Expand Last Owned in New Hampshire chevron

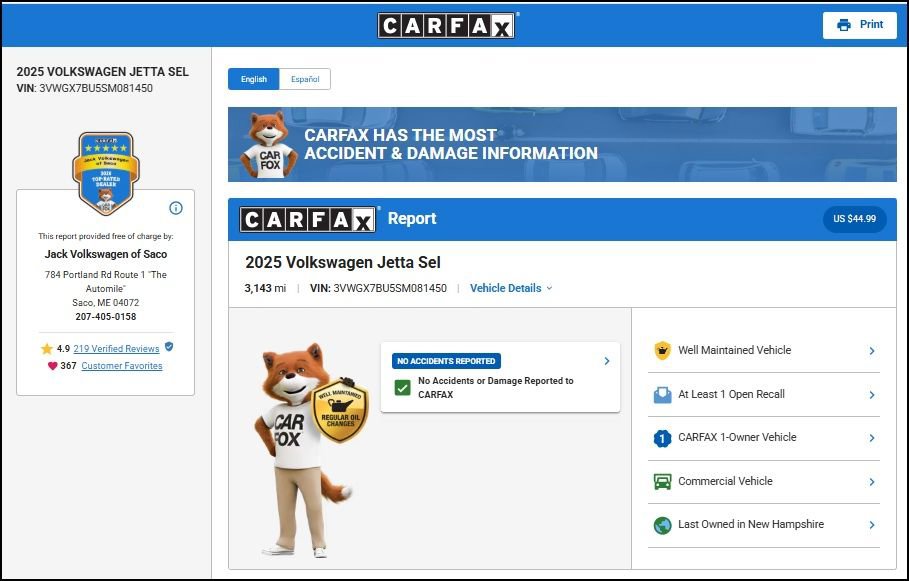pos(872,525)
